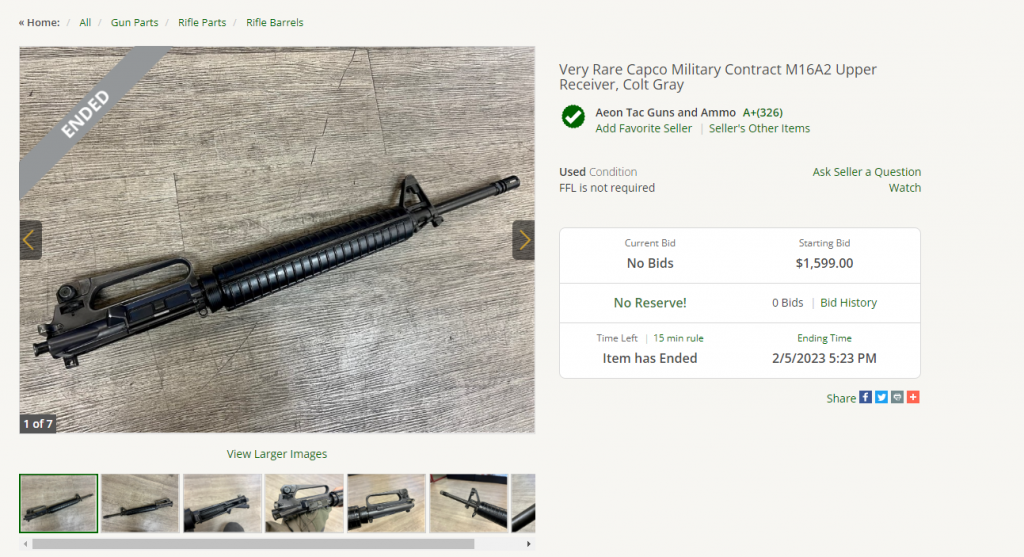This screenshot has height=557, width=1024.
Task: Click the print share icon
Action: [897, 397]
